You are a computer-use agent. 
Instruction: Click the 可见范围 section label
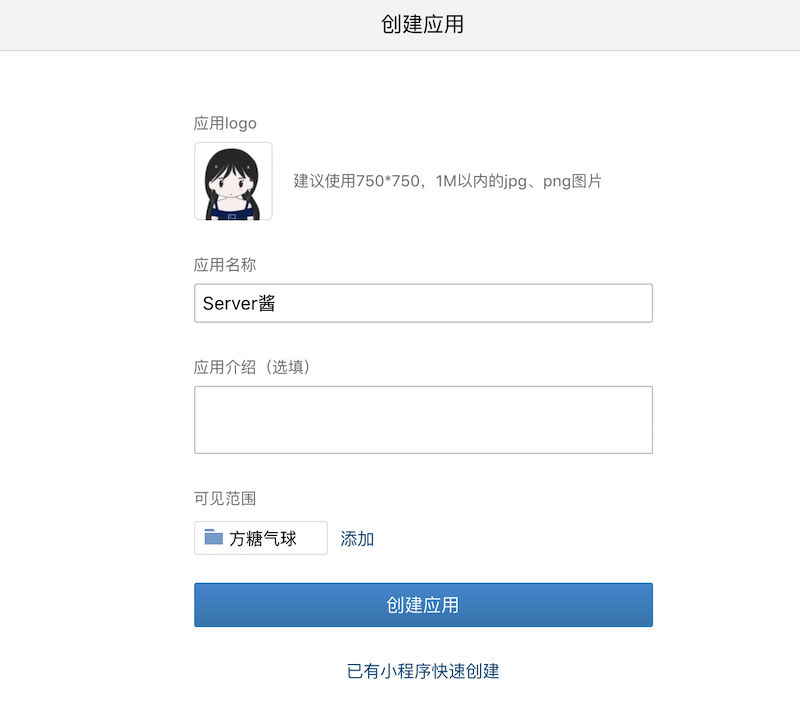(224, 498)
